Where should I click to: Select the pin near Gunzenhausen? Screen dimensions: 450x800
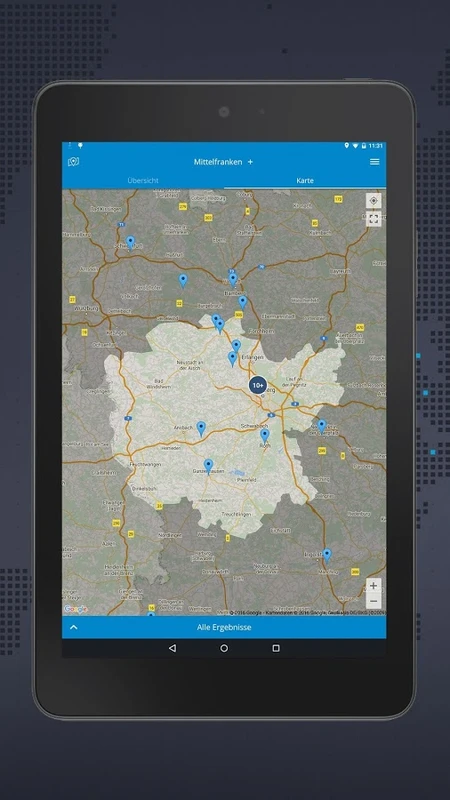click(208, 466)
